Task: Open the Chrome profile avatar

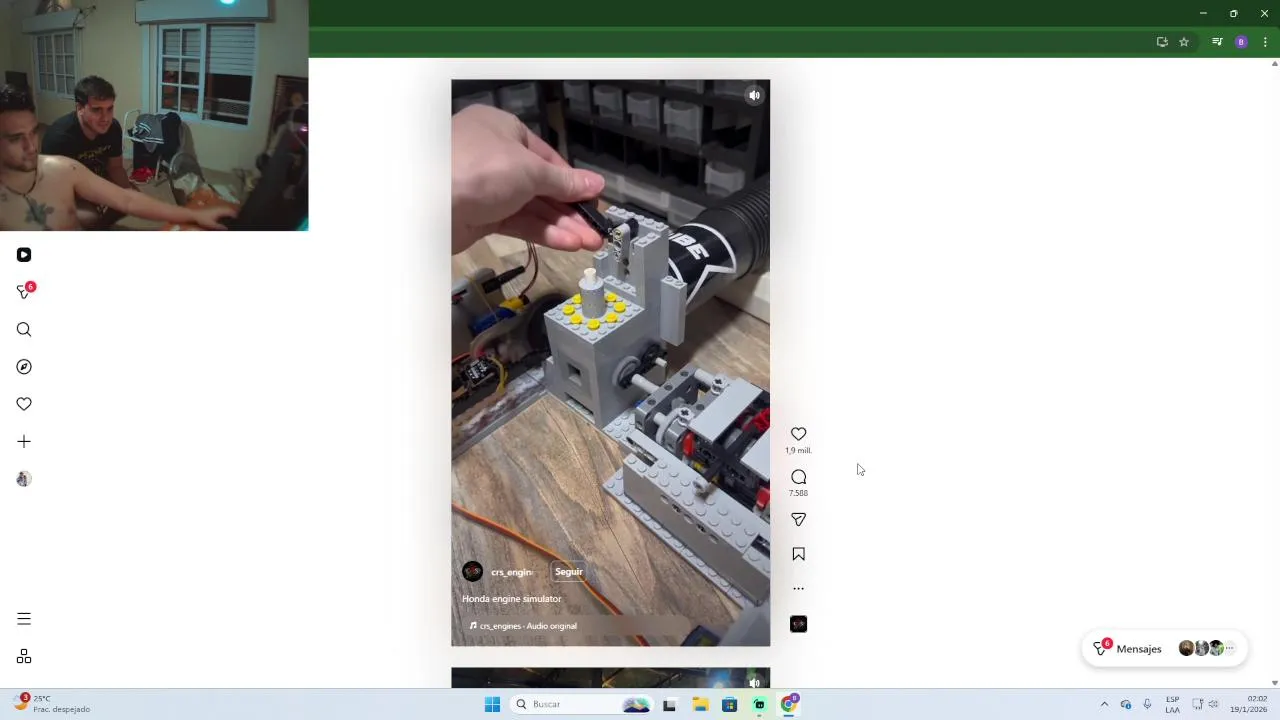Action: tap(1241, 42)
